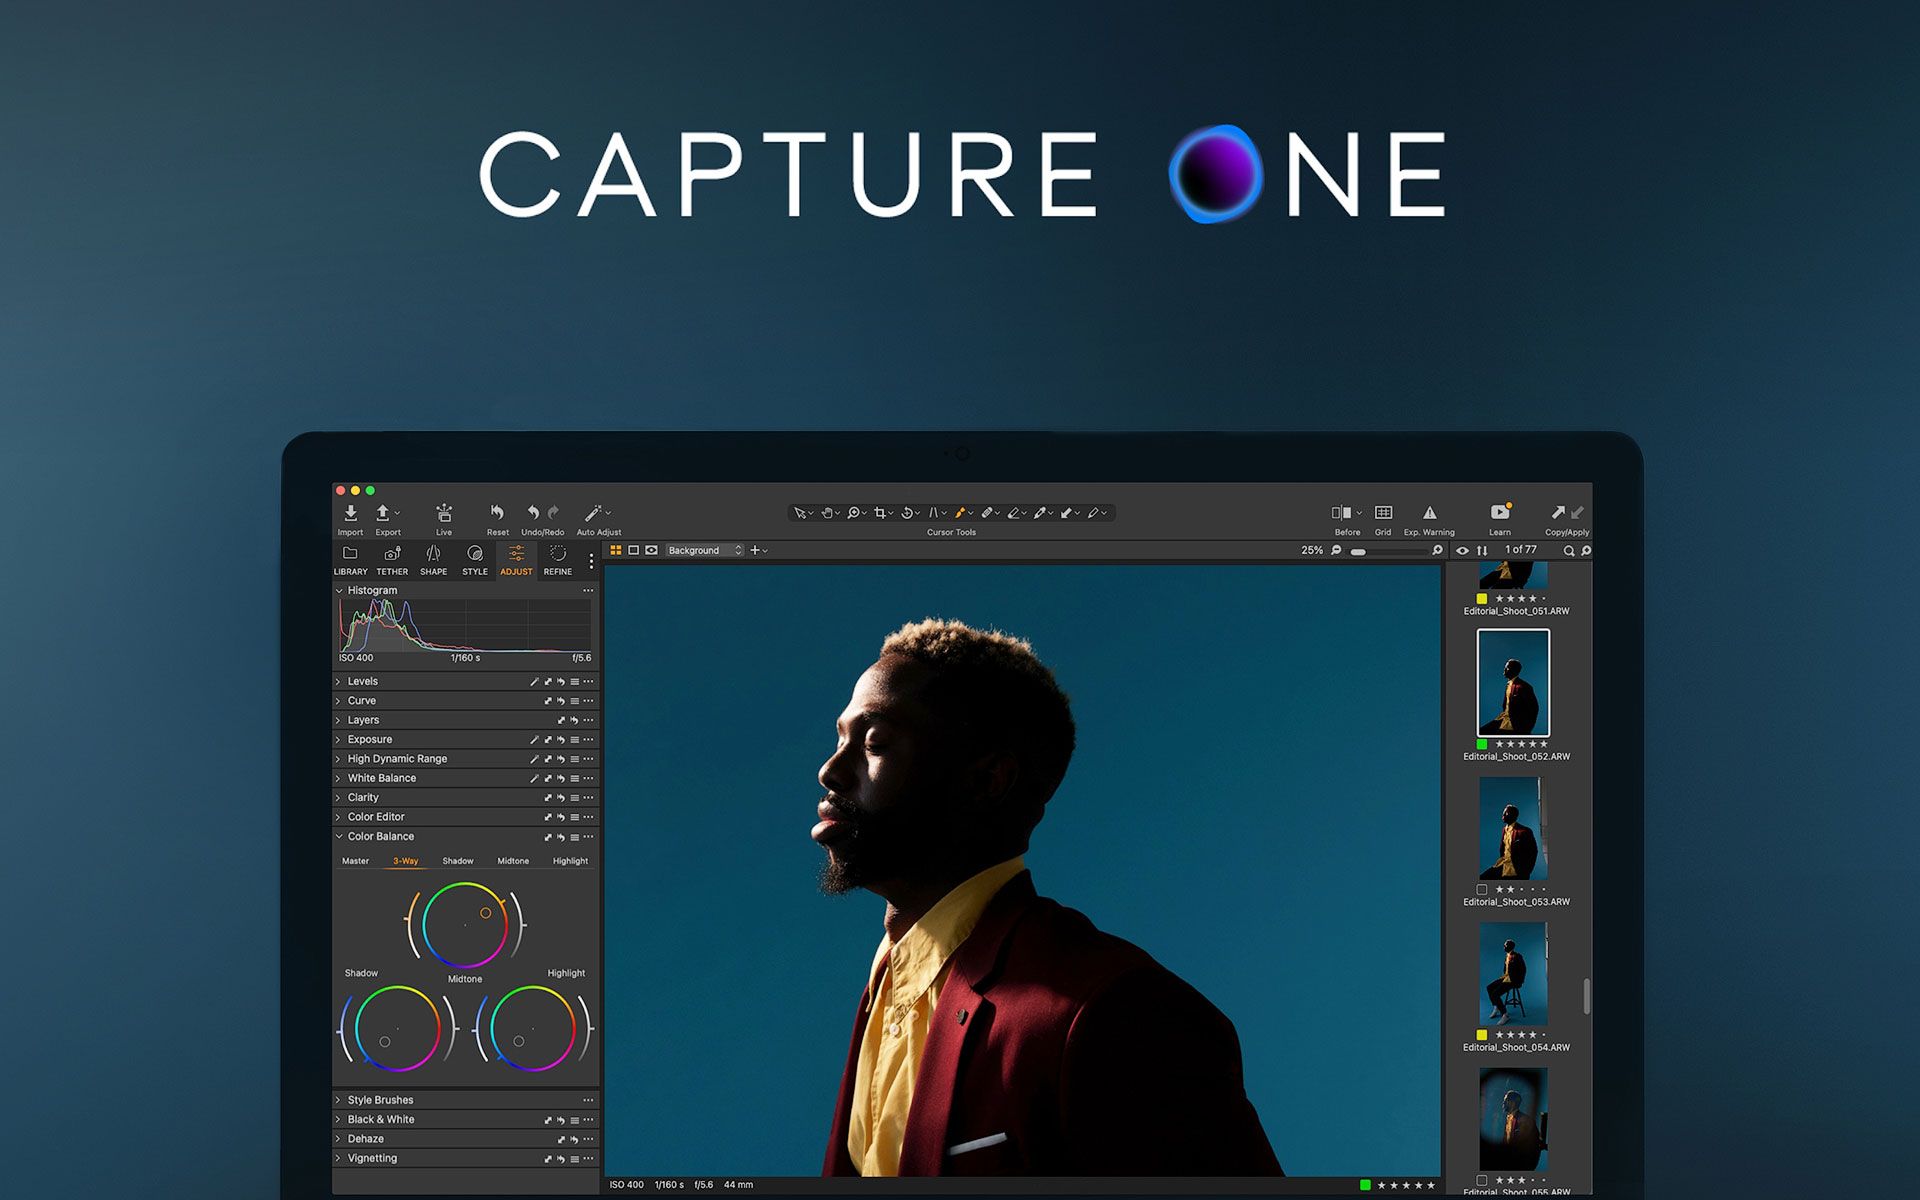Click the Import icon

point(350,514)
